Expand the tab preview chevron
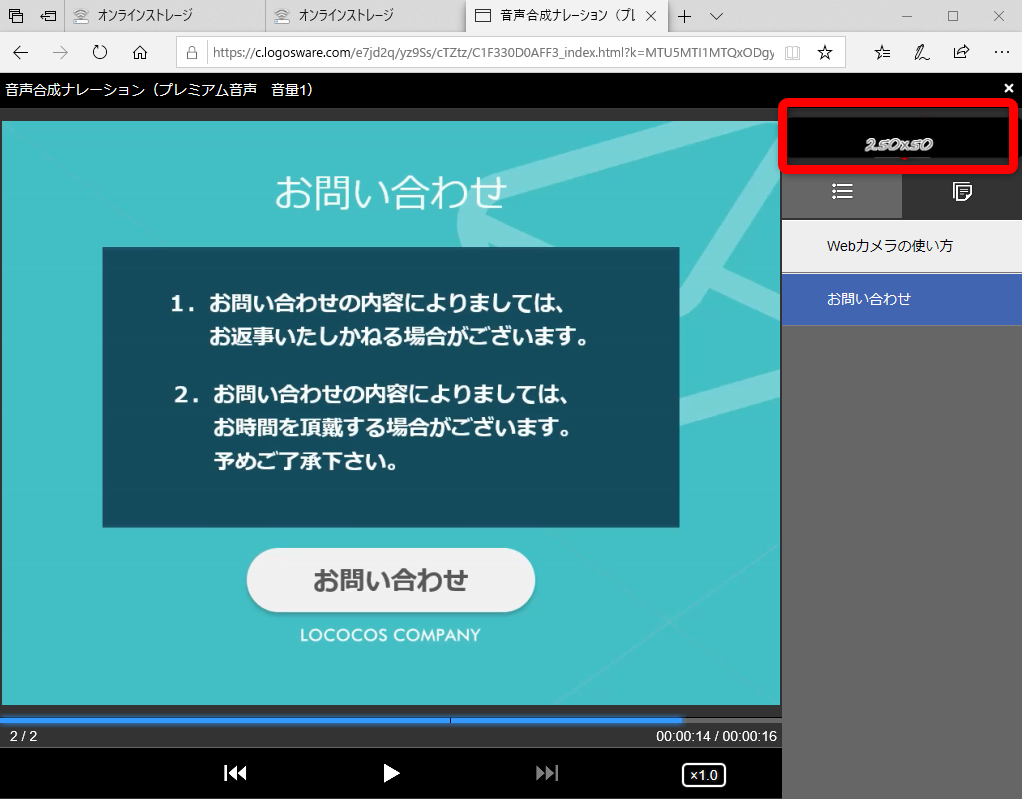The width and height of the screenshot is (1022, 799). point(716,16)
